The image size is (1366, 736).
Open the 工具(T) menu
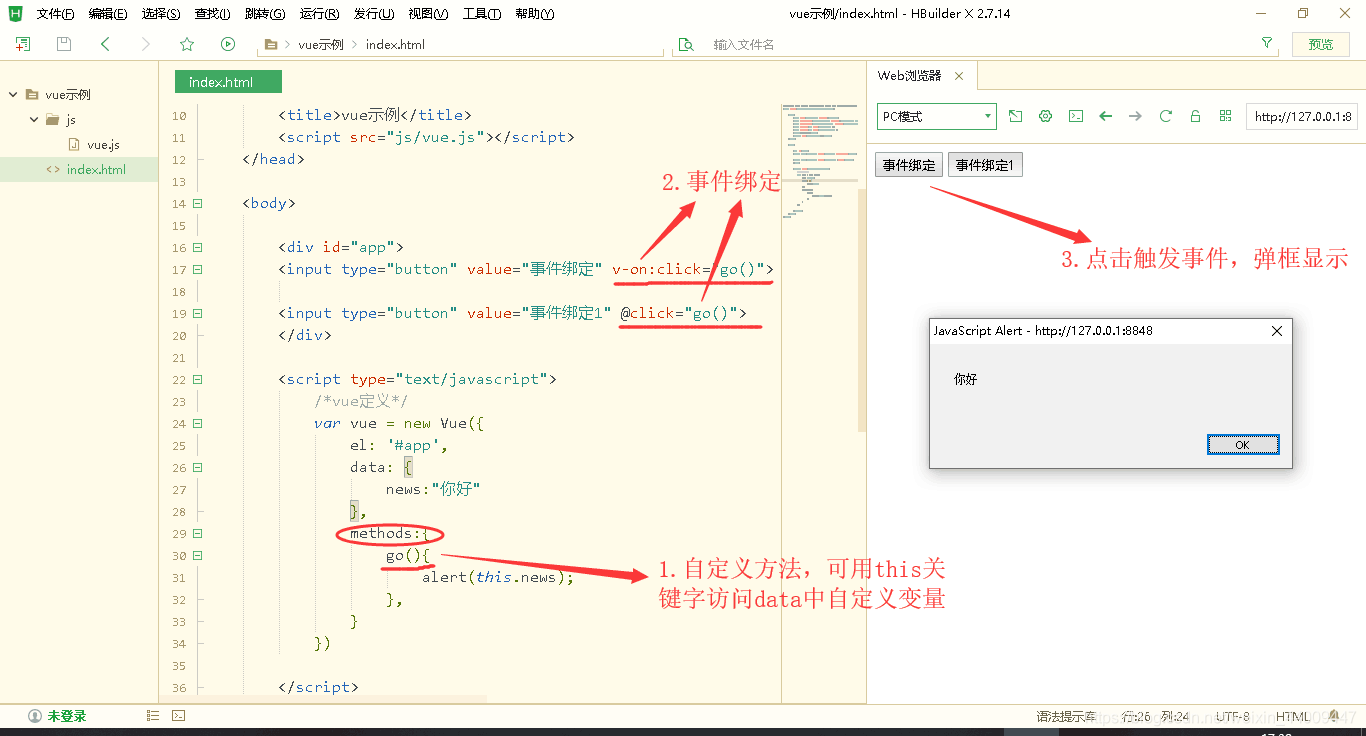482,14
